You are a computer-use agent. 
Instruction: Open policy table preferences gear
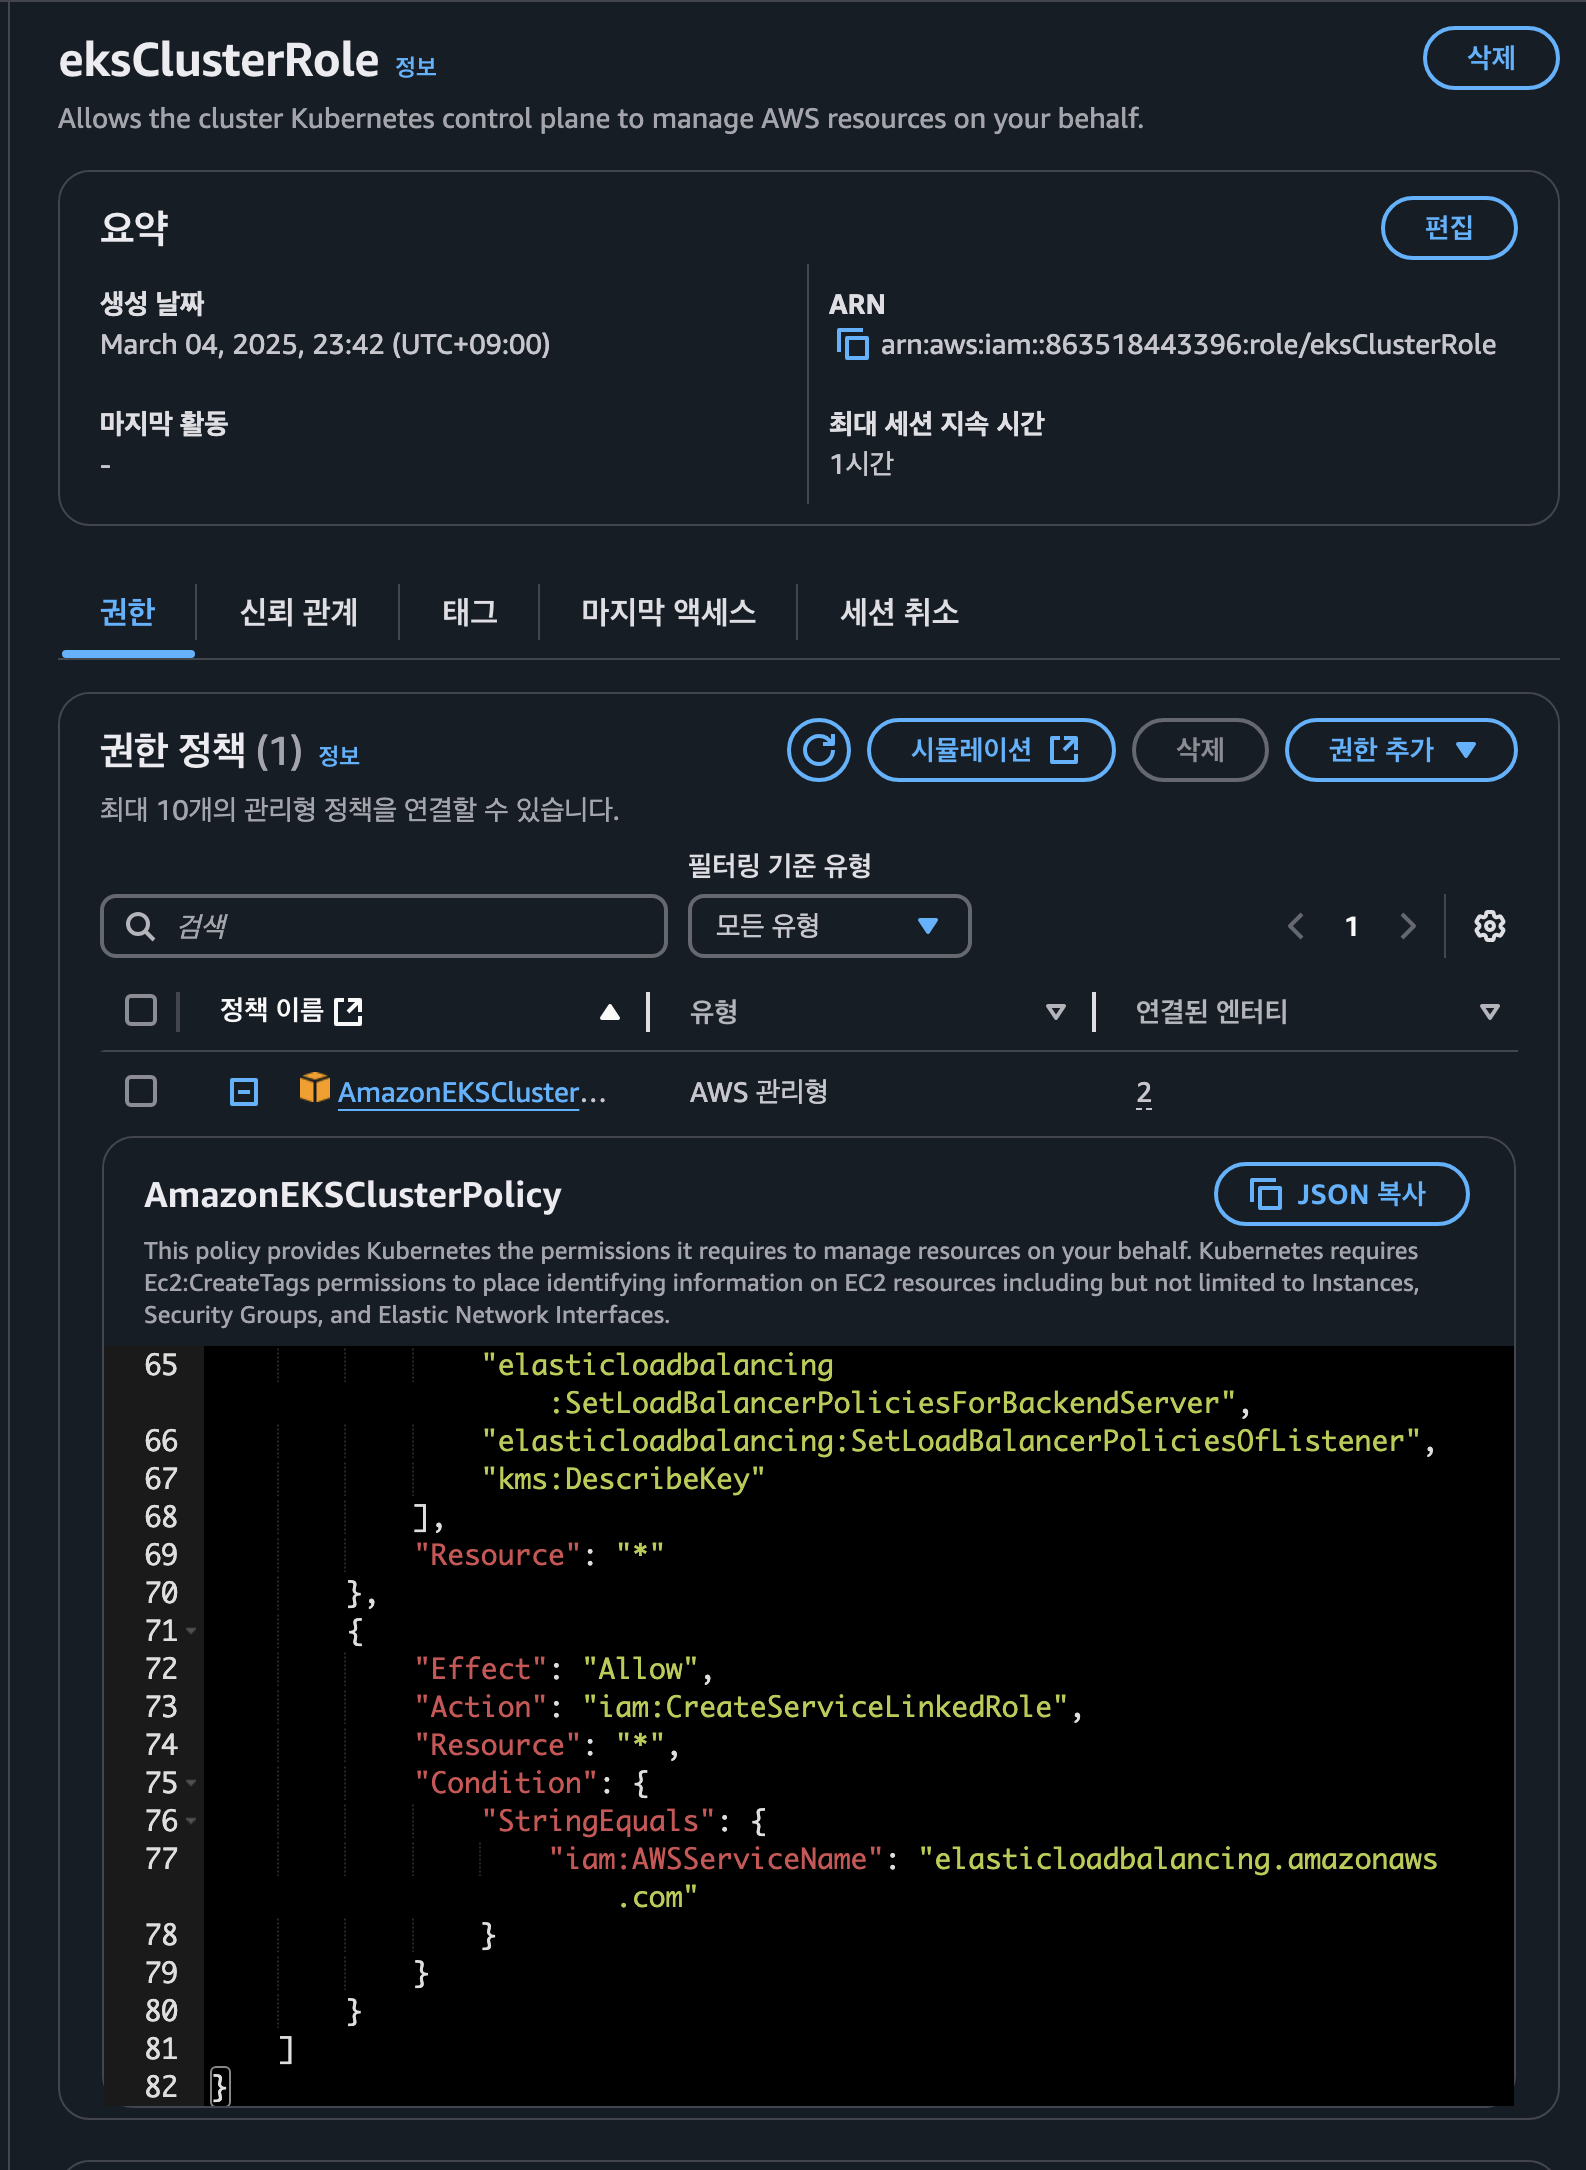coord(1489,926)
